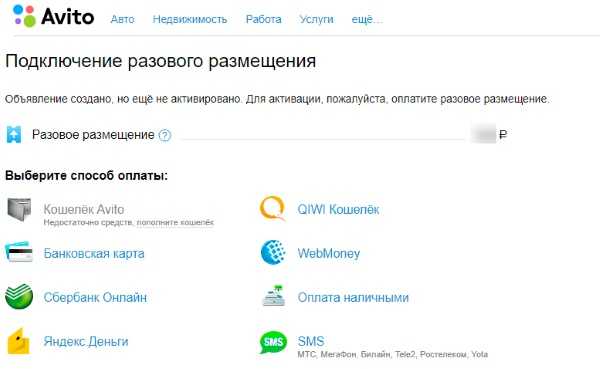This screenshot has height=369, width=600.
Task: Click the пополните кошелёк link
Action: pos(175,222)
